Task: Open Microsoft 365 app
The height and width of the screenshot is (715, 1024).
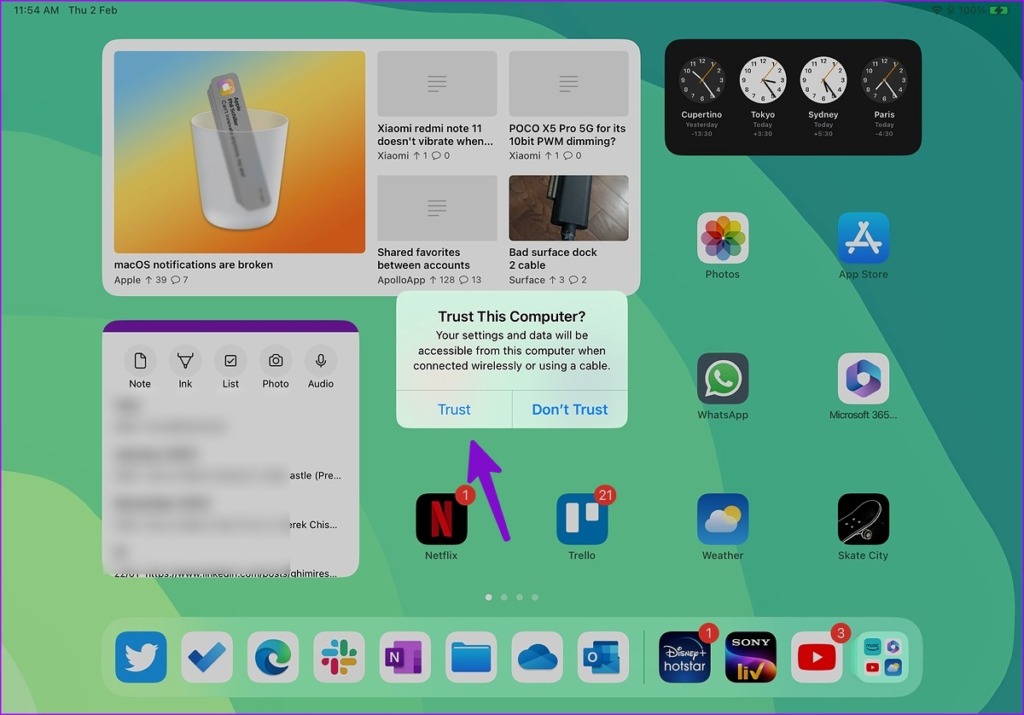Action: point(862,378)
